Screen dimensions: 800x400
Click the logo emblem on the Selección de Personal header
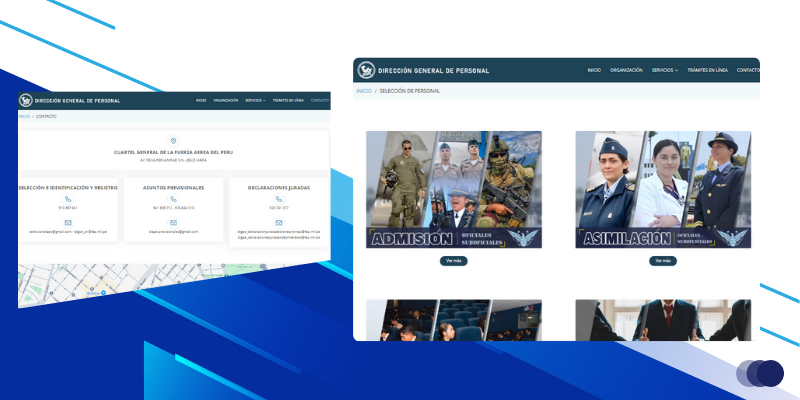[x=365, y=70]
